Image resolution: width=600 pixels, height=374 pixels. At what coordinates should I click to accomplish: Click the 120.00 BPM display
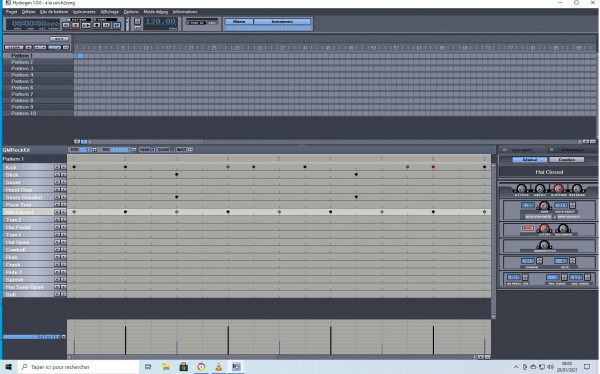[161, 22]
